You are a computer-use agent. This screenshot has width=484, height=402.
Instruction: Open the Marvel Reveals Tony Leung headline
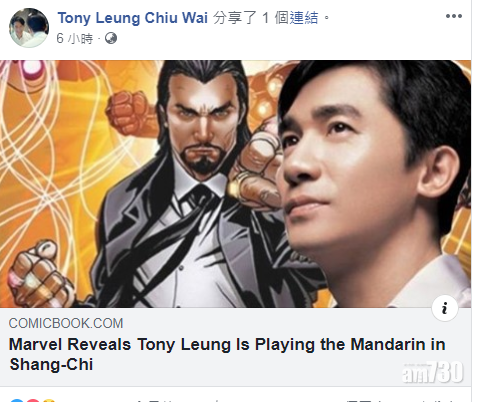point(227,354)
